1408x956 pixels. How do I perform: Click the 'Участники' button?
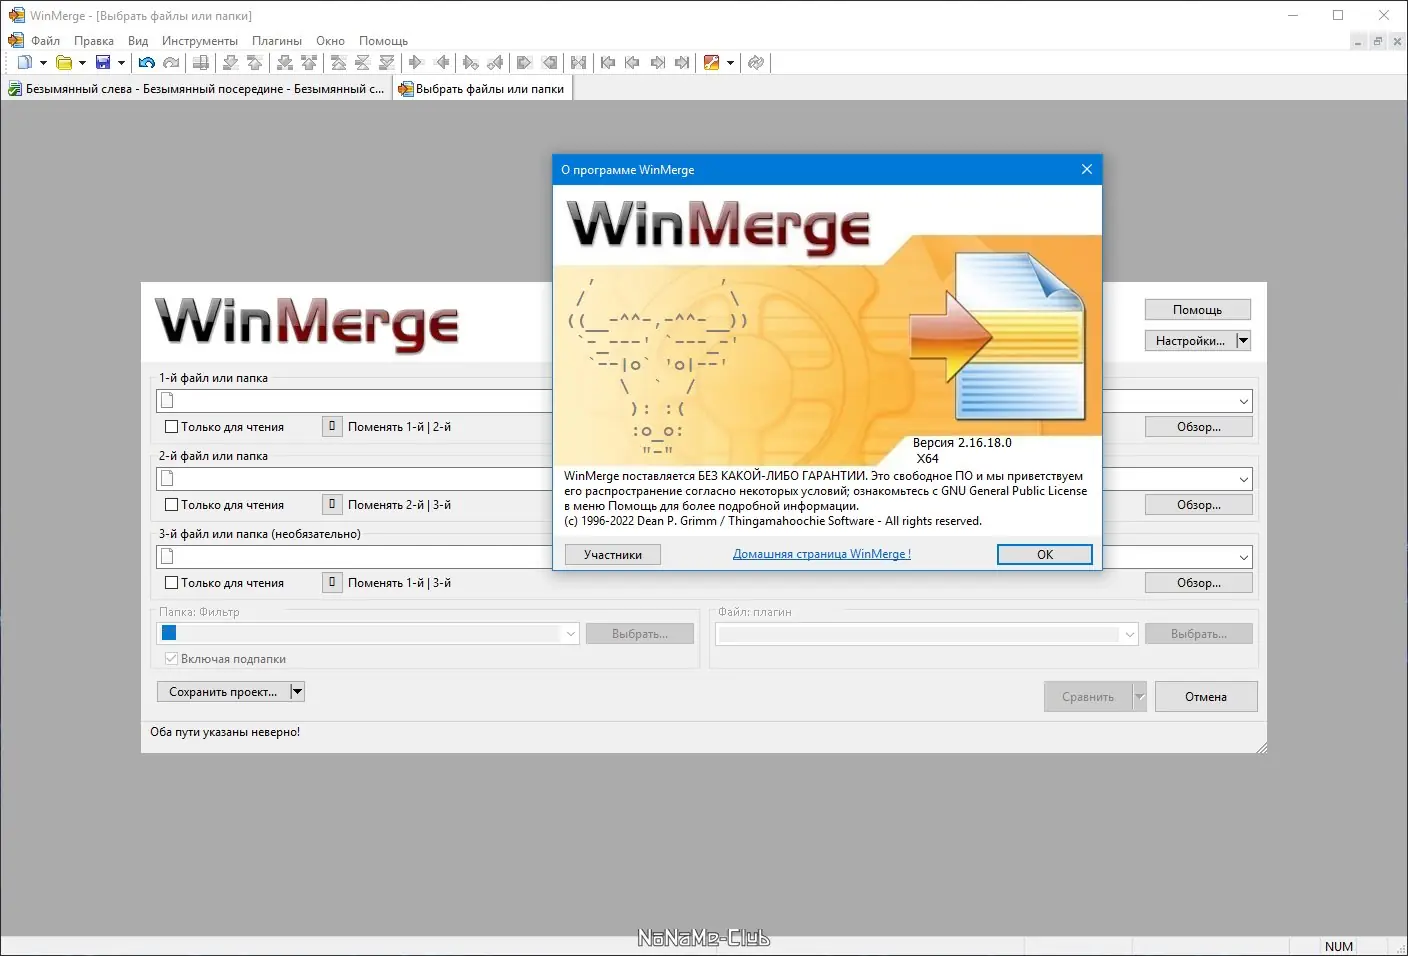tap(613, 555)
